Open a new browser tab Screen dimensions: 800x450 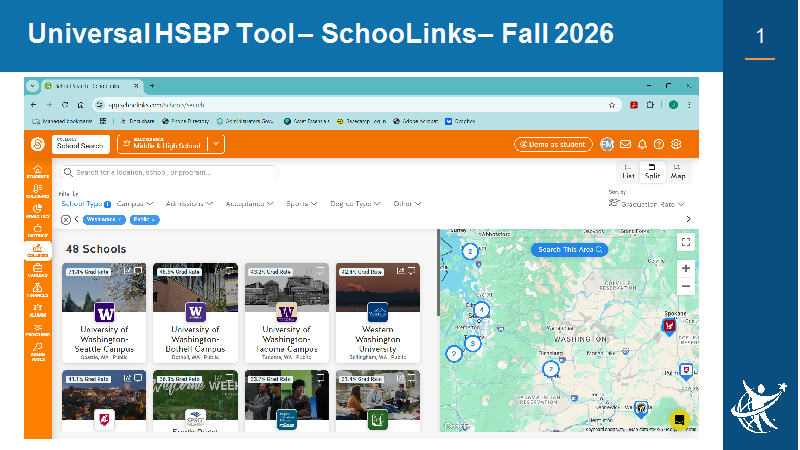point(152,86)
